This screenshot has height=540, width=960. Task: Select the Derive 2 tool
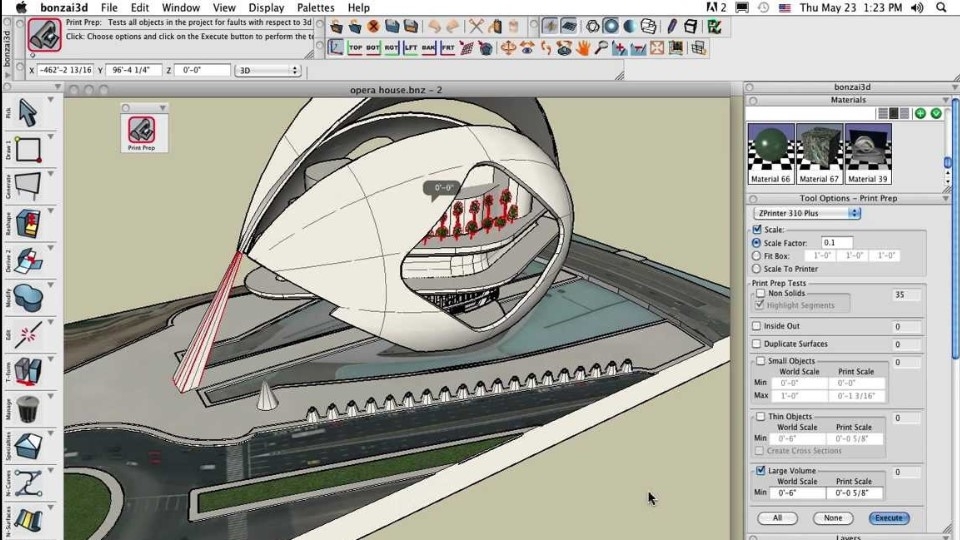coord(28,261)
